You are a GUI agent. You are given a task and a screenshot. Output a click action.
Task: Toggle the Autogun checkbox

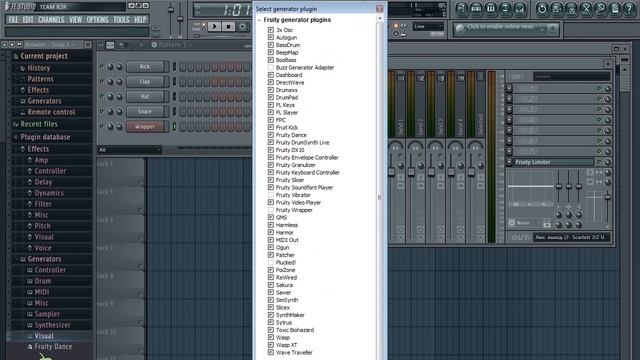tap(271, 37)
